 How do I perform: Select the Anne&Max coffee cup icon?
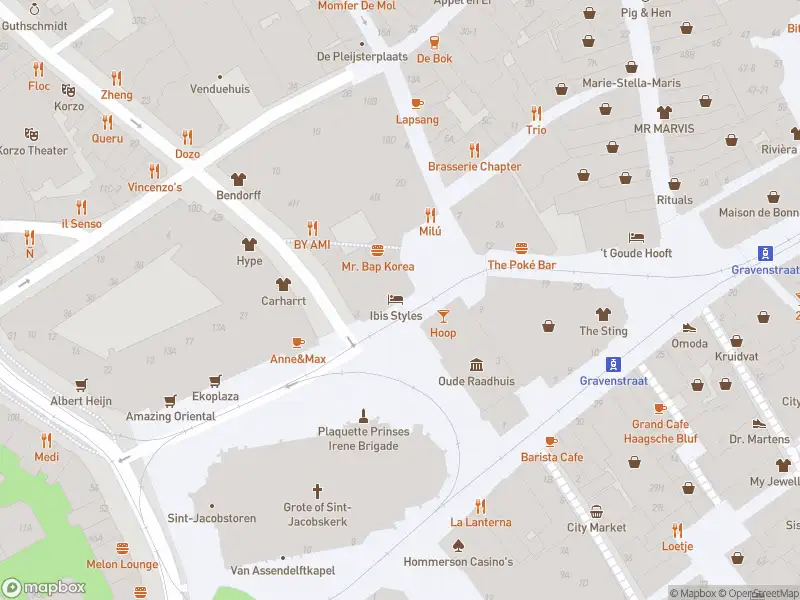pyautogui.click(x=298, y=342)
